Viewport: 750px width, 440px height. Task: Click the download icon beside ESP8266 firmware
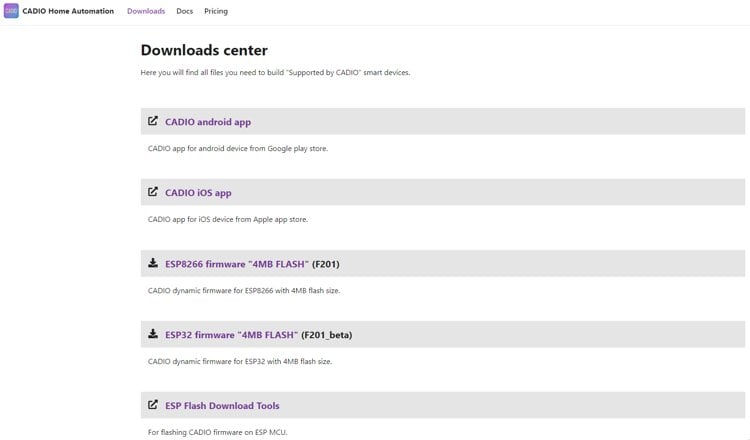pos(153,263)
